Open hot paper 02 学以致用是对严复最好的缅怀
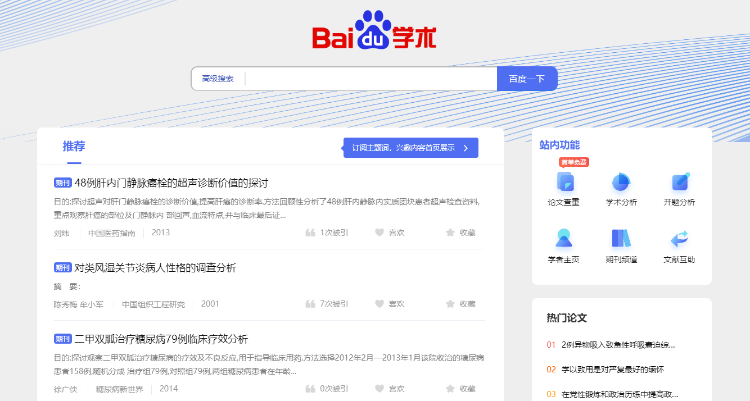This screenshot has width=750, height=401. click(x=612, y=369)
